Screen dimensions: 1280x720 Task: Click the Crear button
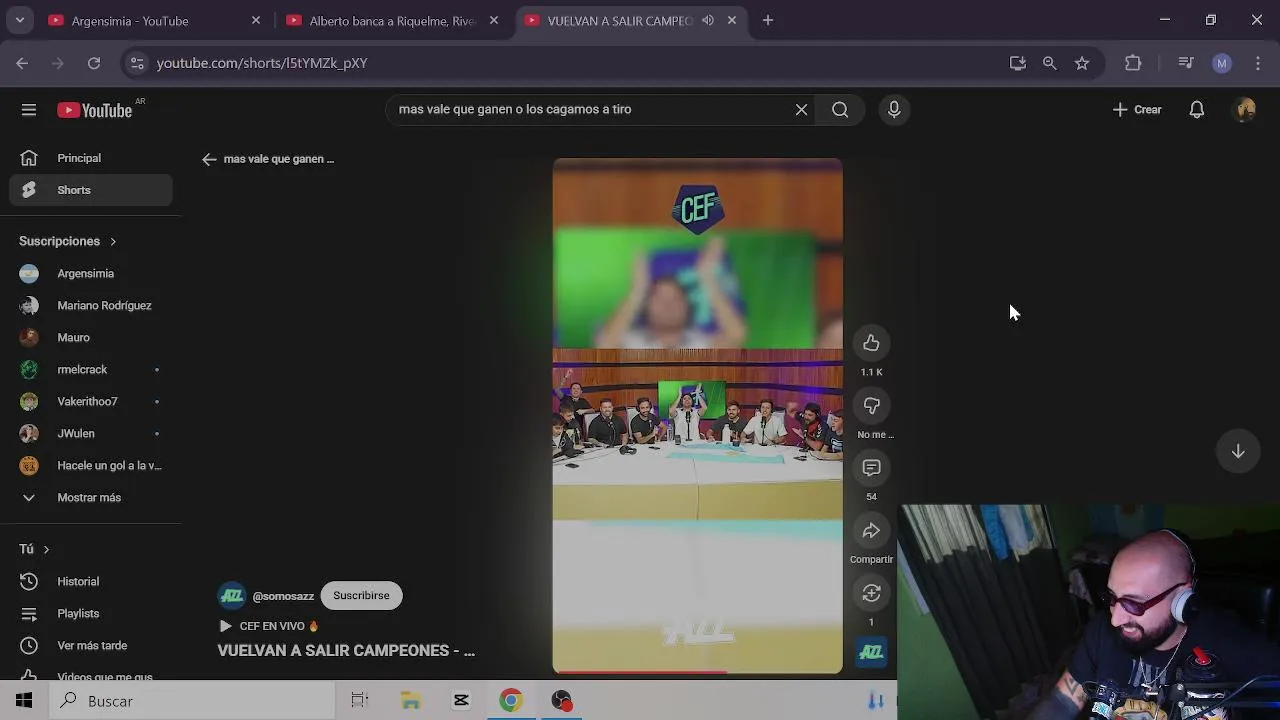(x=1137, y=110)
